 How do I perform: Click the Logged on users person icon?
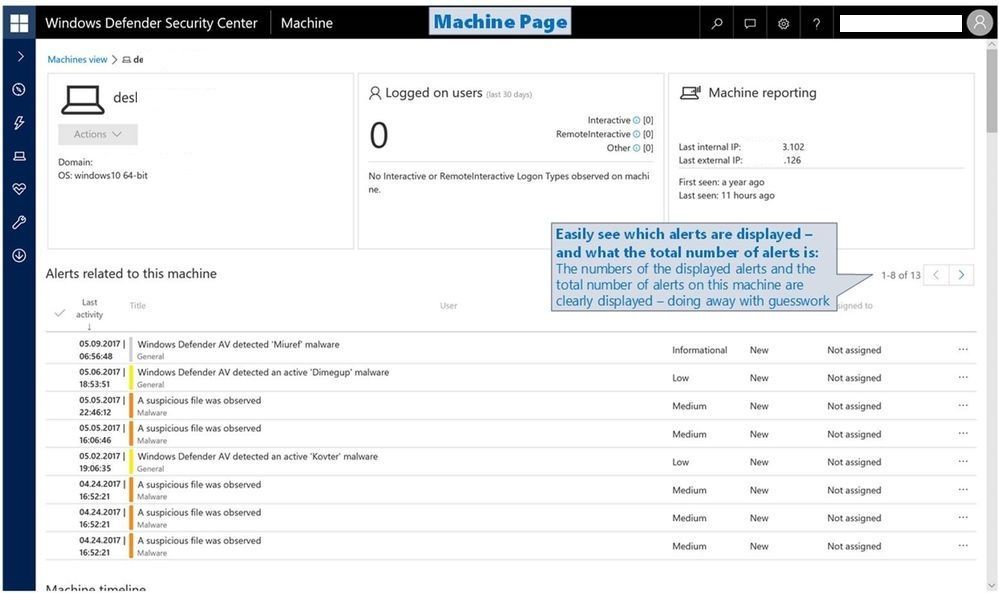pos(375,93)
